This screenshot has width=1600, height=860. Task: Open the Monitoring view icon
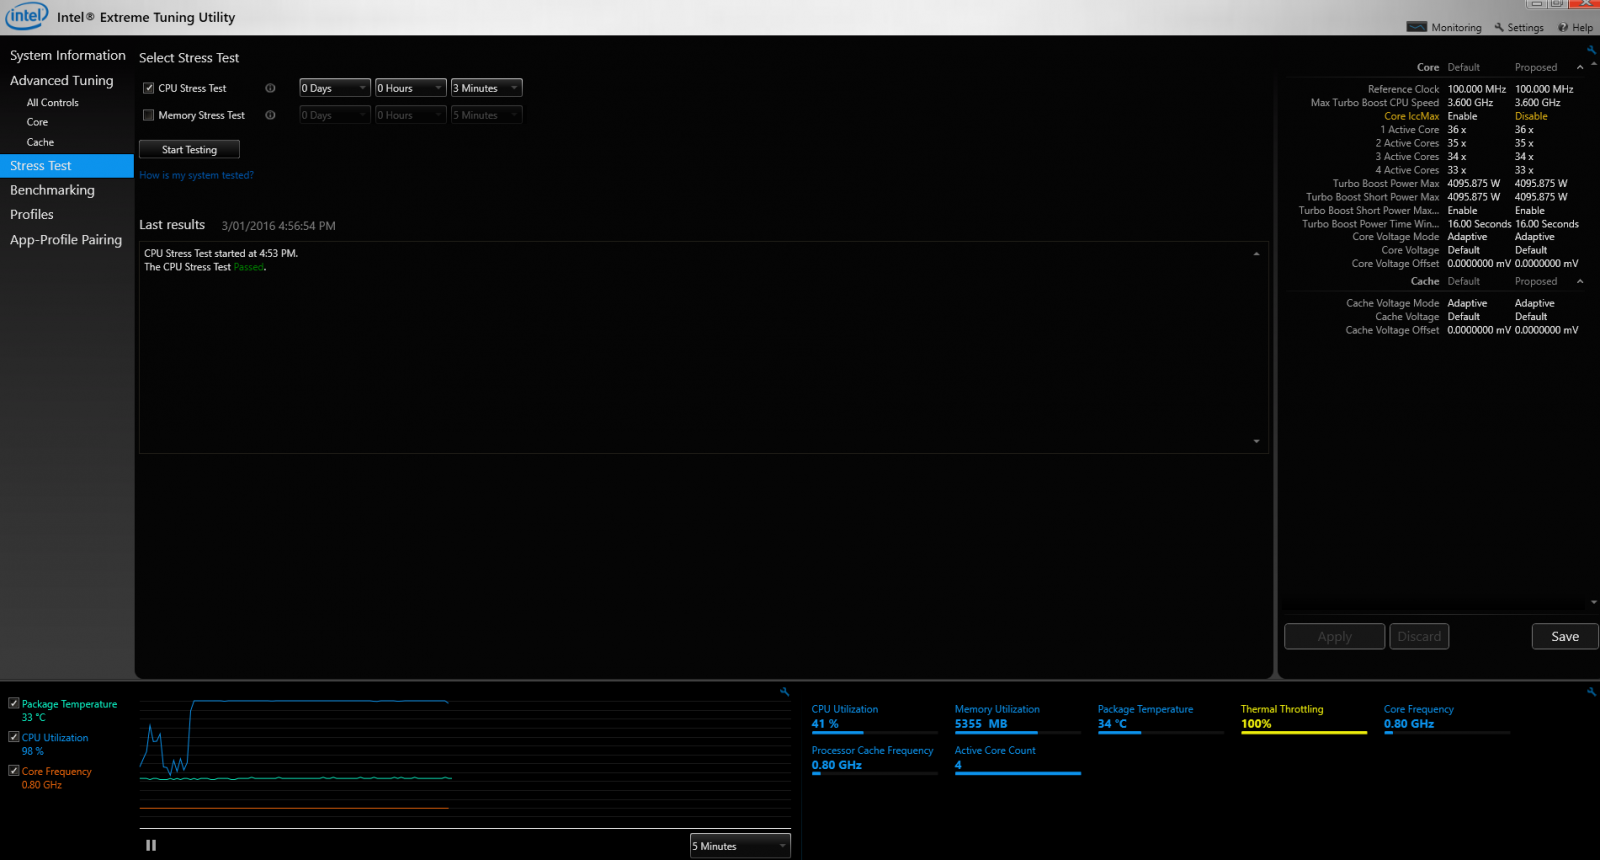click(1416, 27)
